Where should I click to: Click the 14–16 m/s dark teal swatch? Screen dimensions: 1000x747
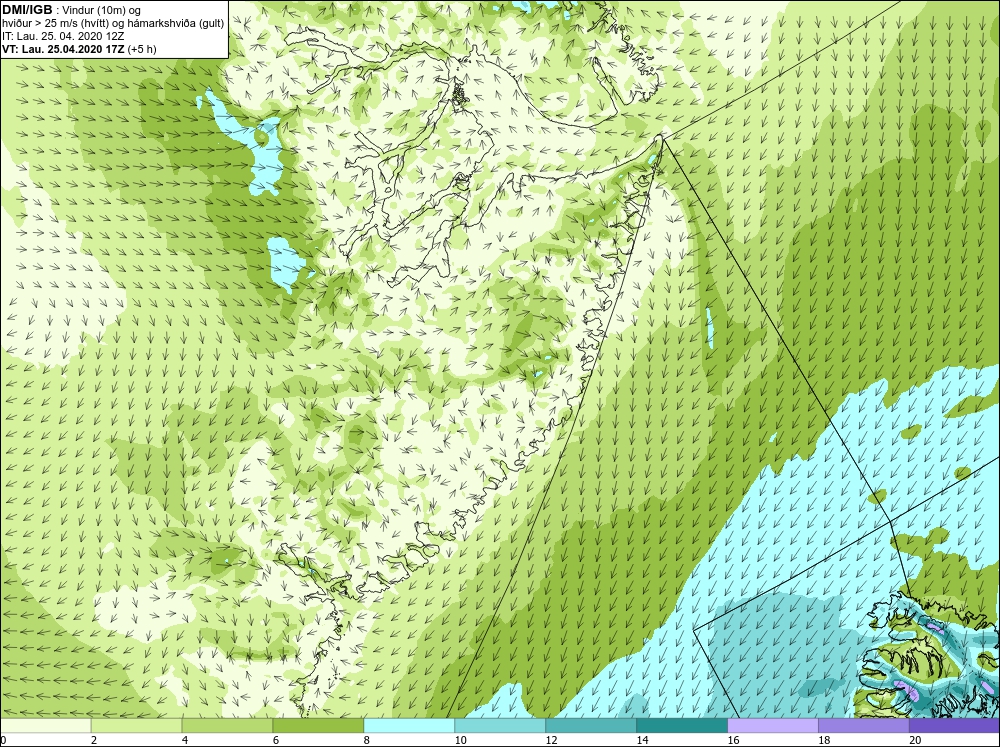tap(682, 726)
